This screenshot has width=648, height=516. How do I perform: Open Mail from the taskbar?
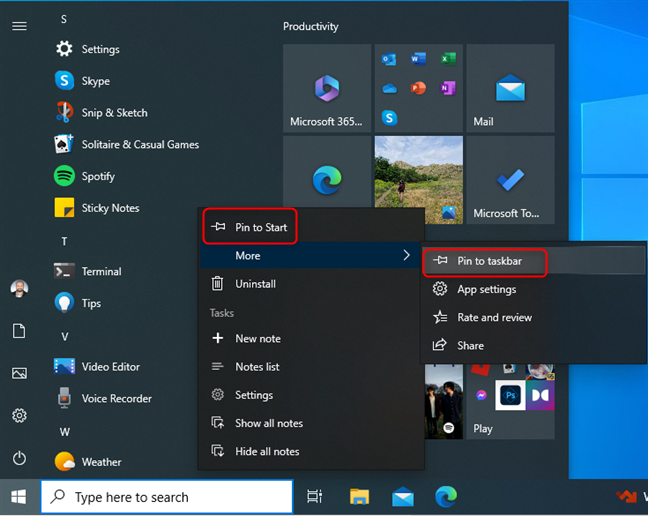click(403, 497)
